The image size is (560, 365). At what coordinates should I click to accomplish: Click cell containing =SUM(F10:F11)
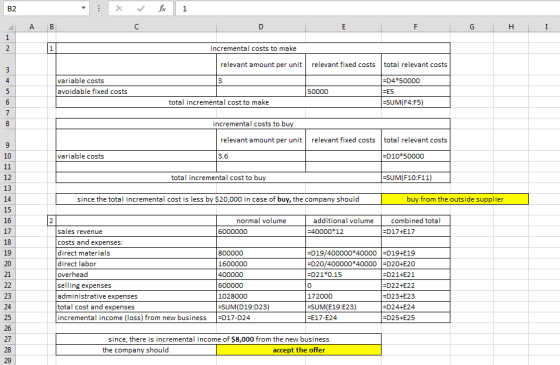pos(416,178)
